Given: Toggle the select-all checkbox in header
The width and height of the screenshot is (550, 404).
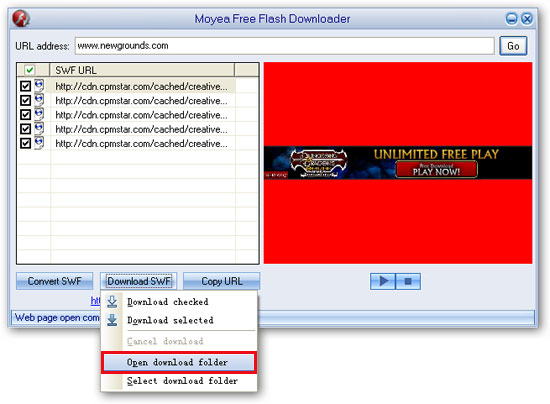Looking at the screenshot, I should pos(29,70).
